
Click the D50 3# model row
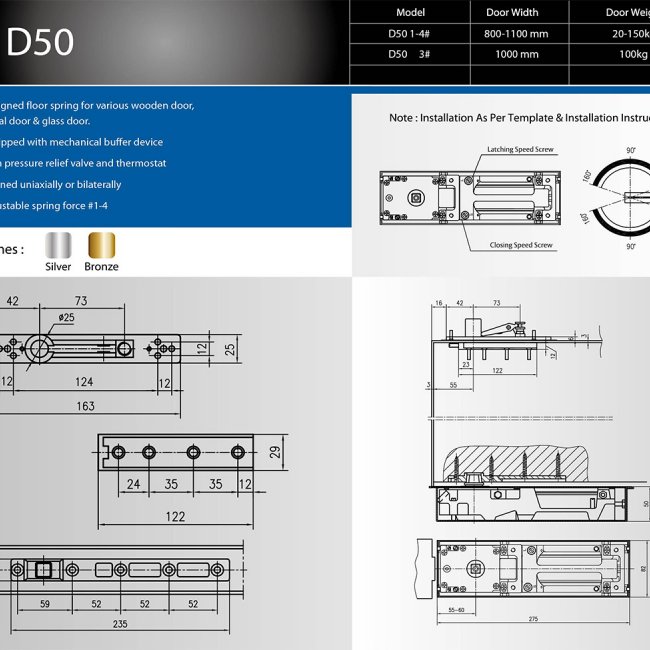(410, 54)
